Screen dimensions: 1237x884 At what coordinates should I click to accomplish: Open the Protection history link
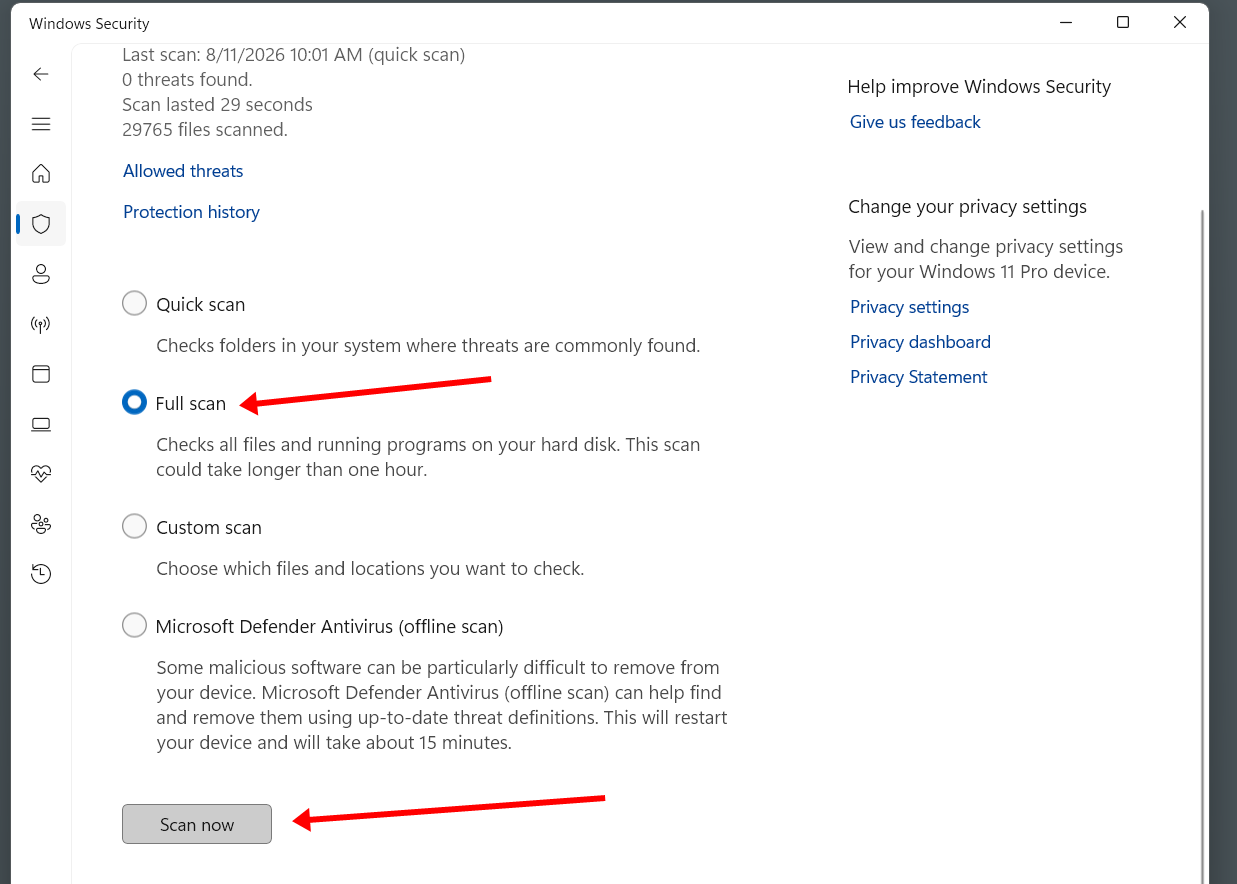[191, 212]
